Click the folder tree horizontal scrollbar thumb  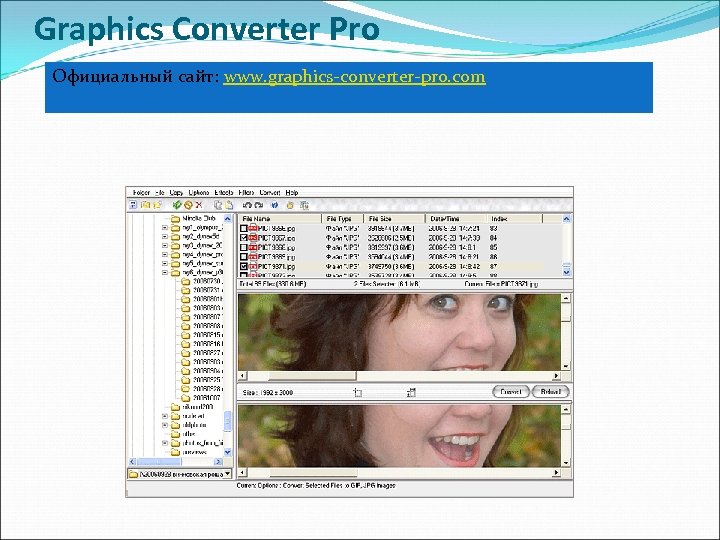tap(159, 461)
